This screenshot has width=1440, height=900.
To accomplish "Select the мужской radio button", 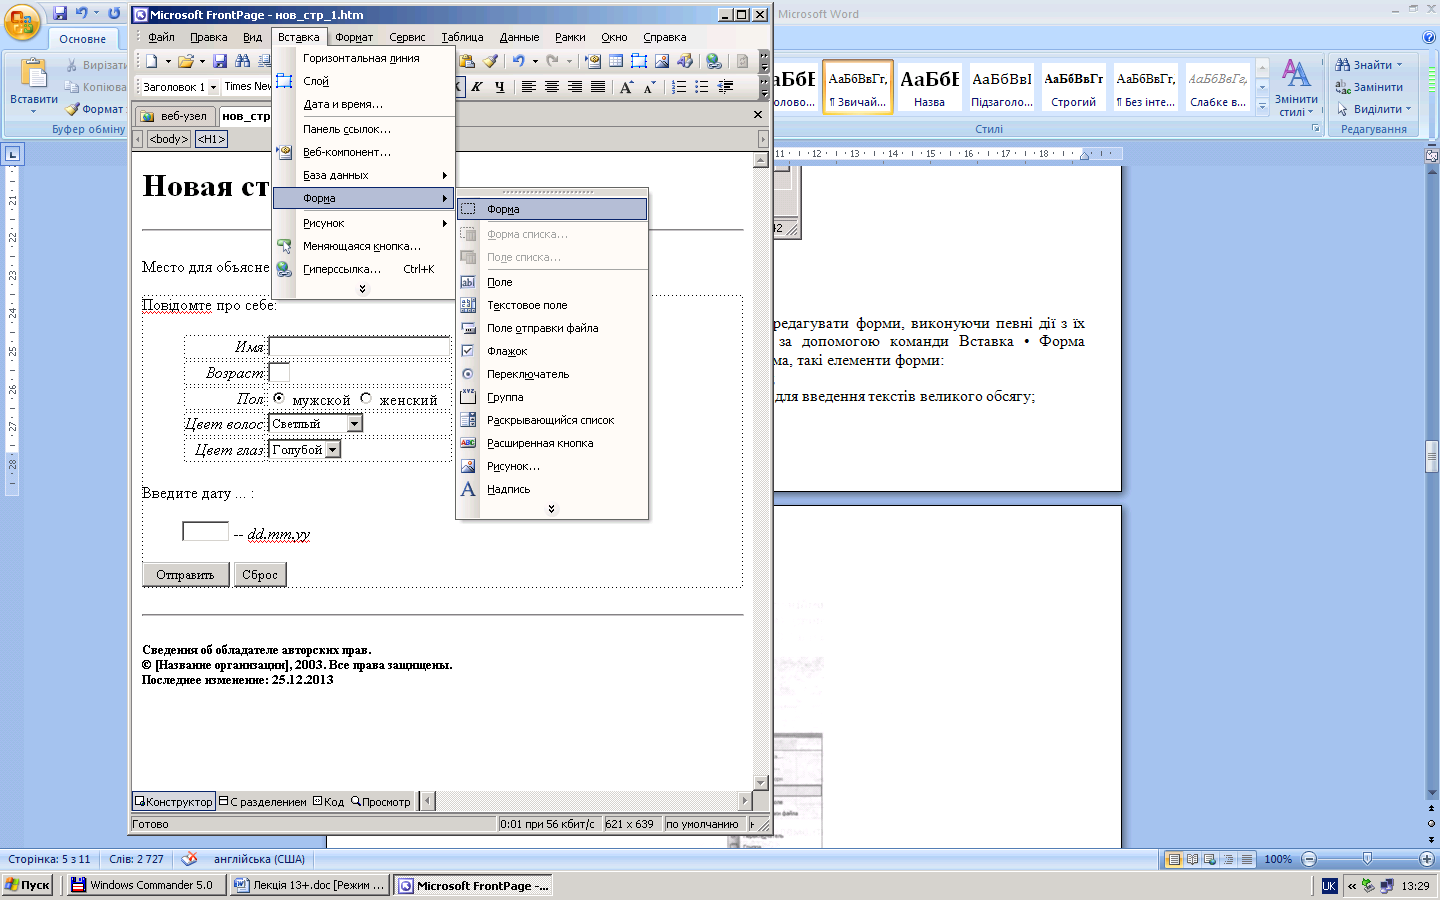I will point(279,398).
